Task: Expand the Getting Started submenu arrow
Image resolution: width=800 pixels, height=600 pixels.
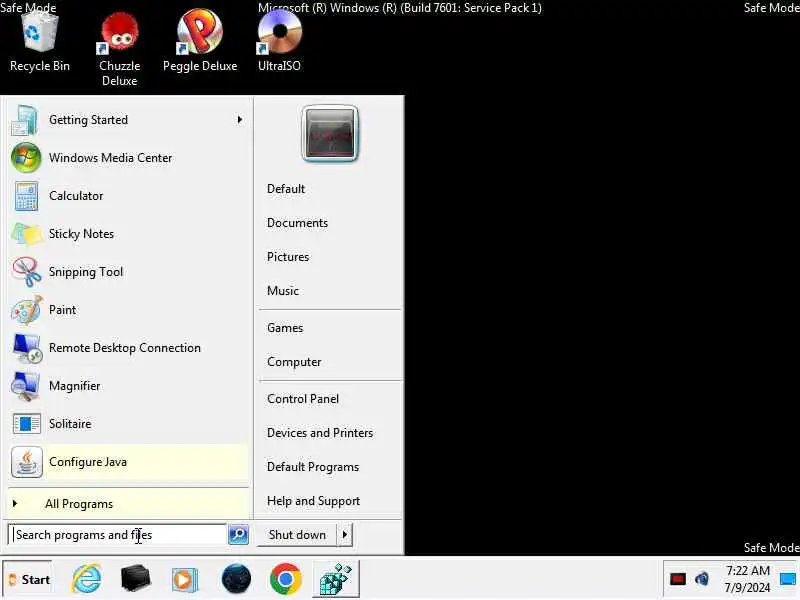Action: click(x=240, y=120)
